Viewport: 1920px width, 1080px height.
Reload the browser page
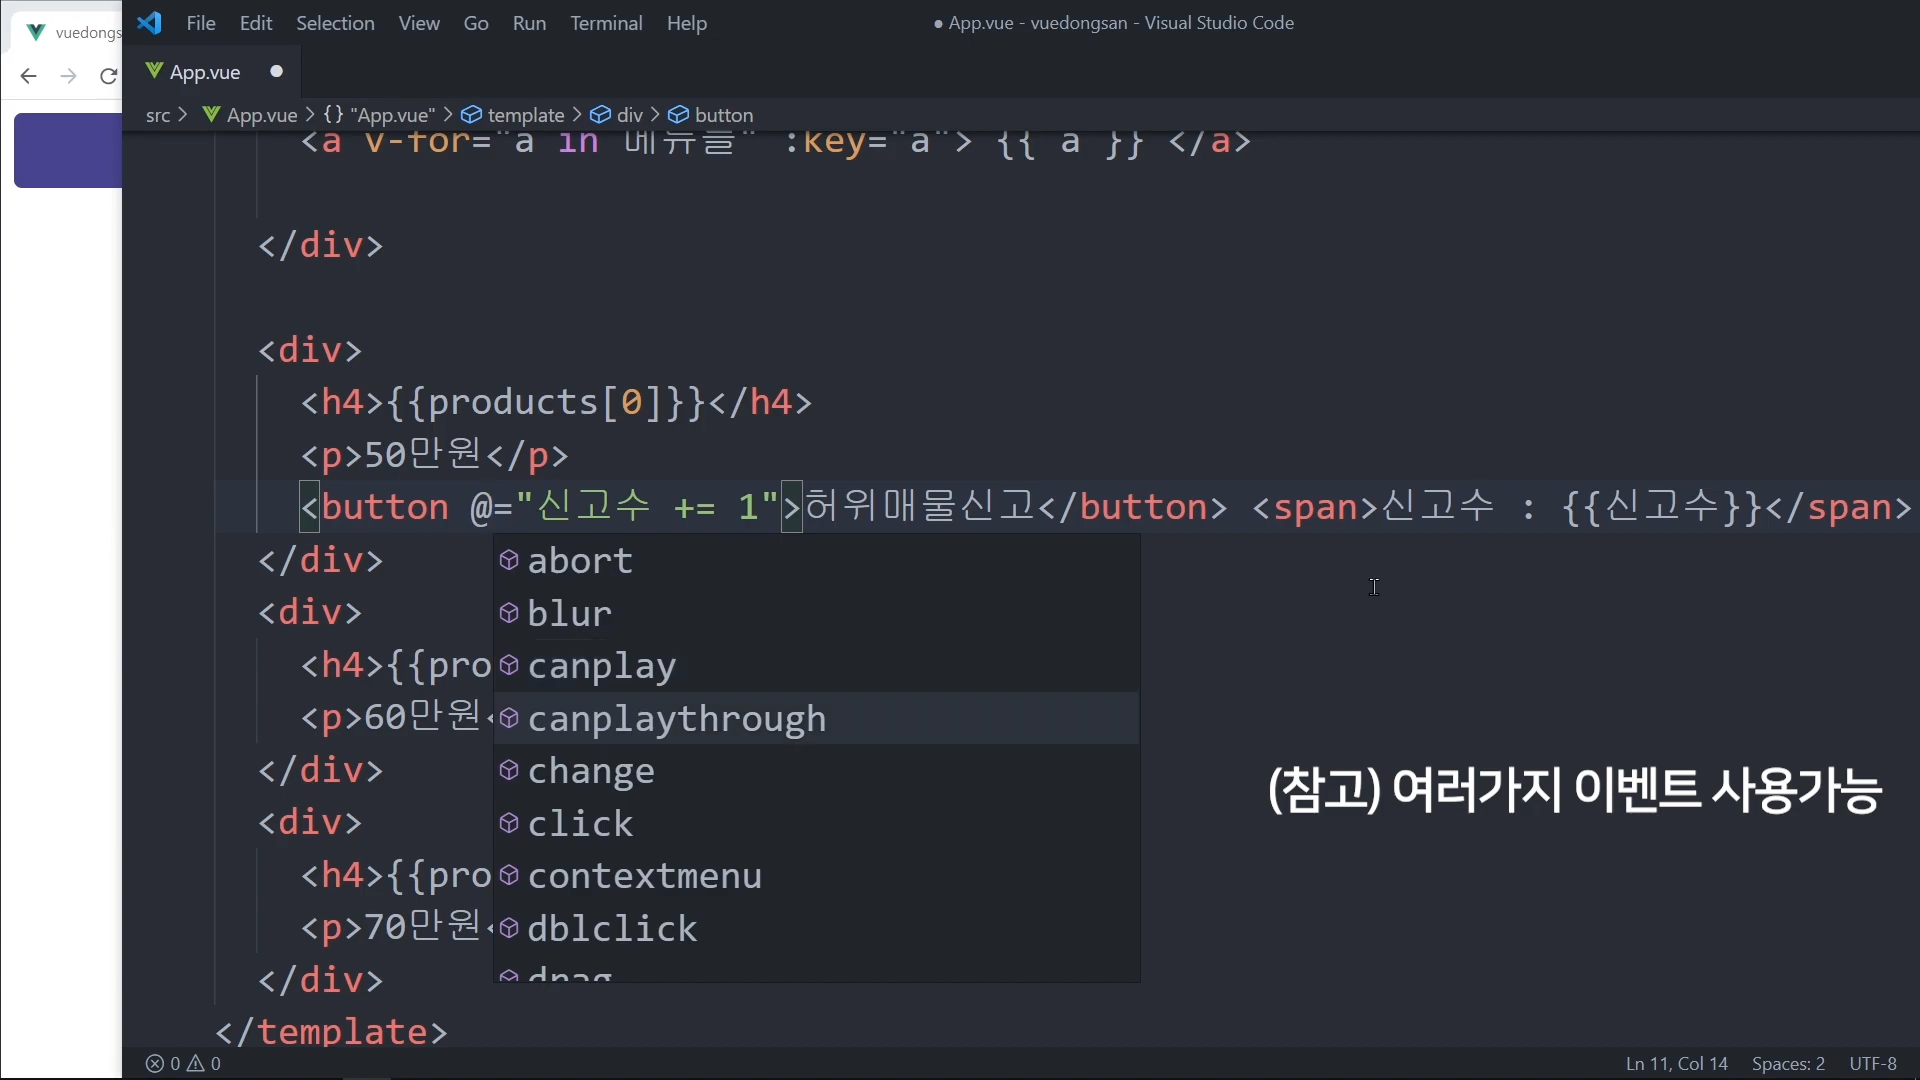108,76
